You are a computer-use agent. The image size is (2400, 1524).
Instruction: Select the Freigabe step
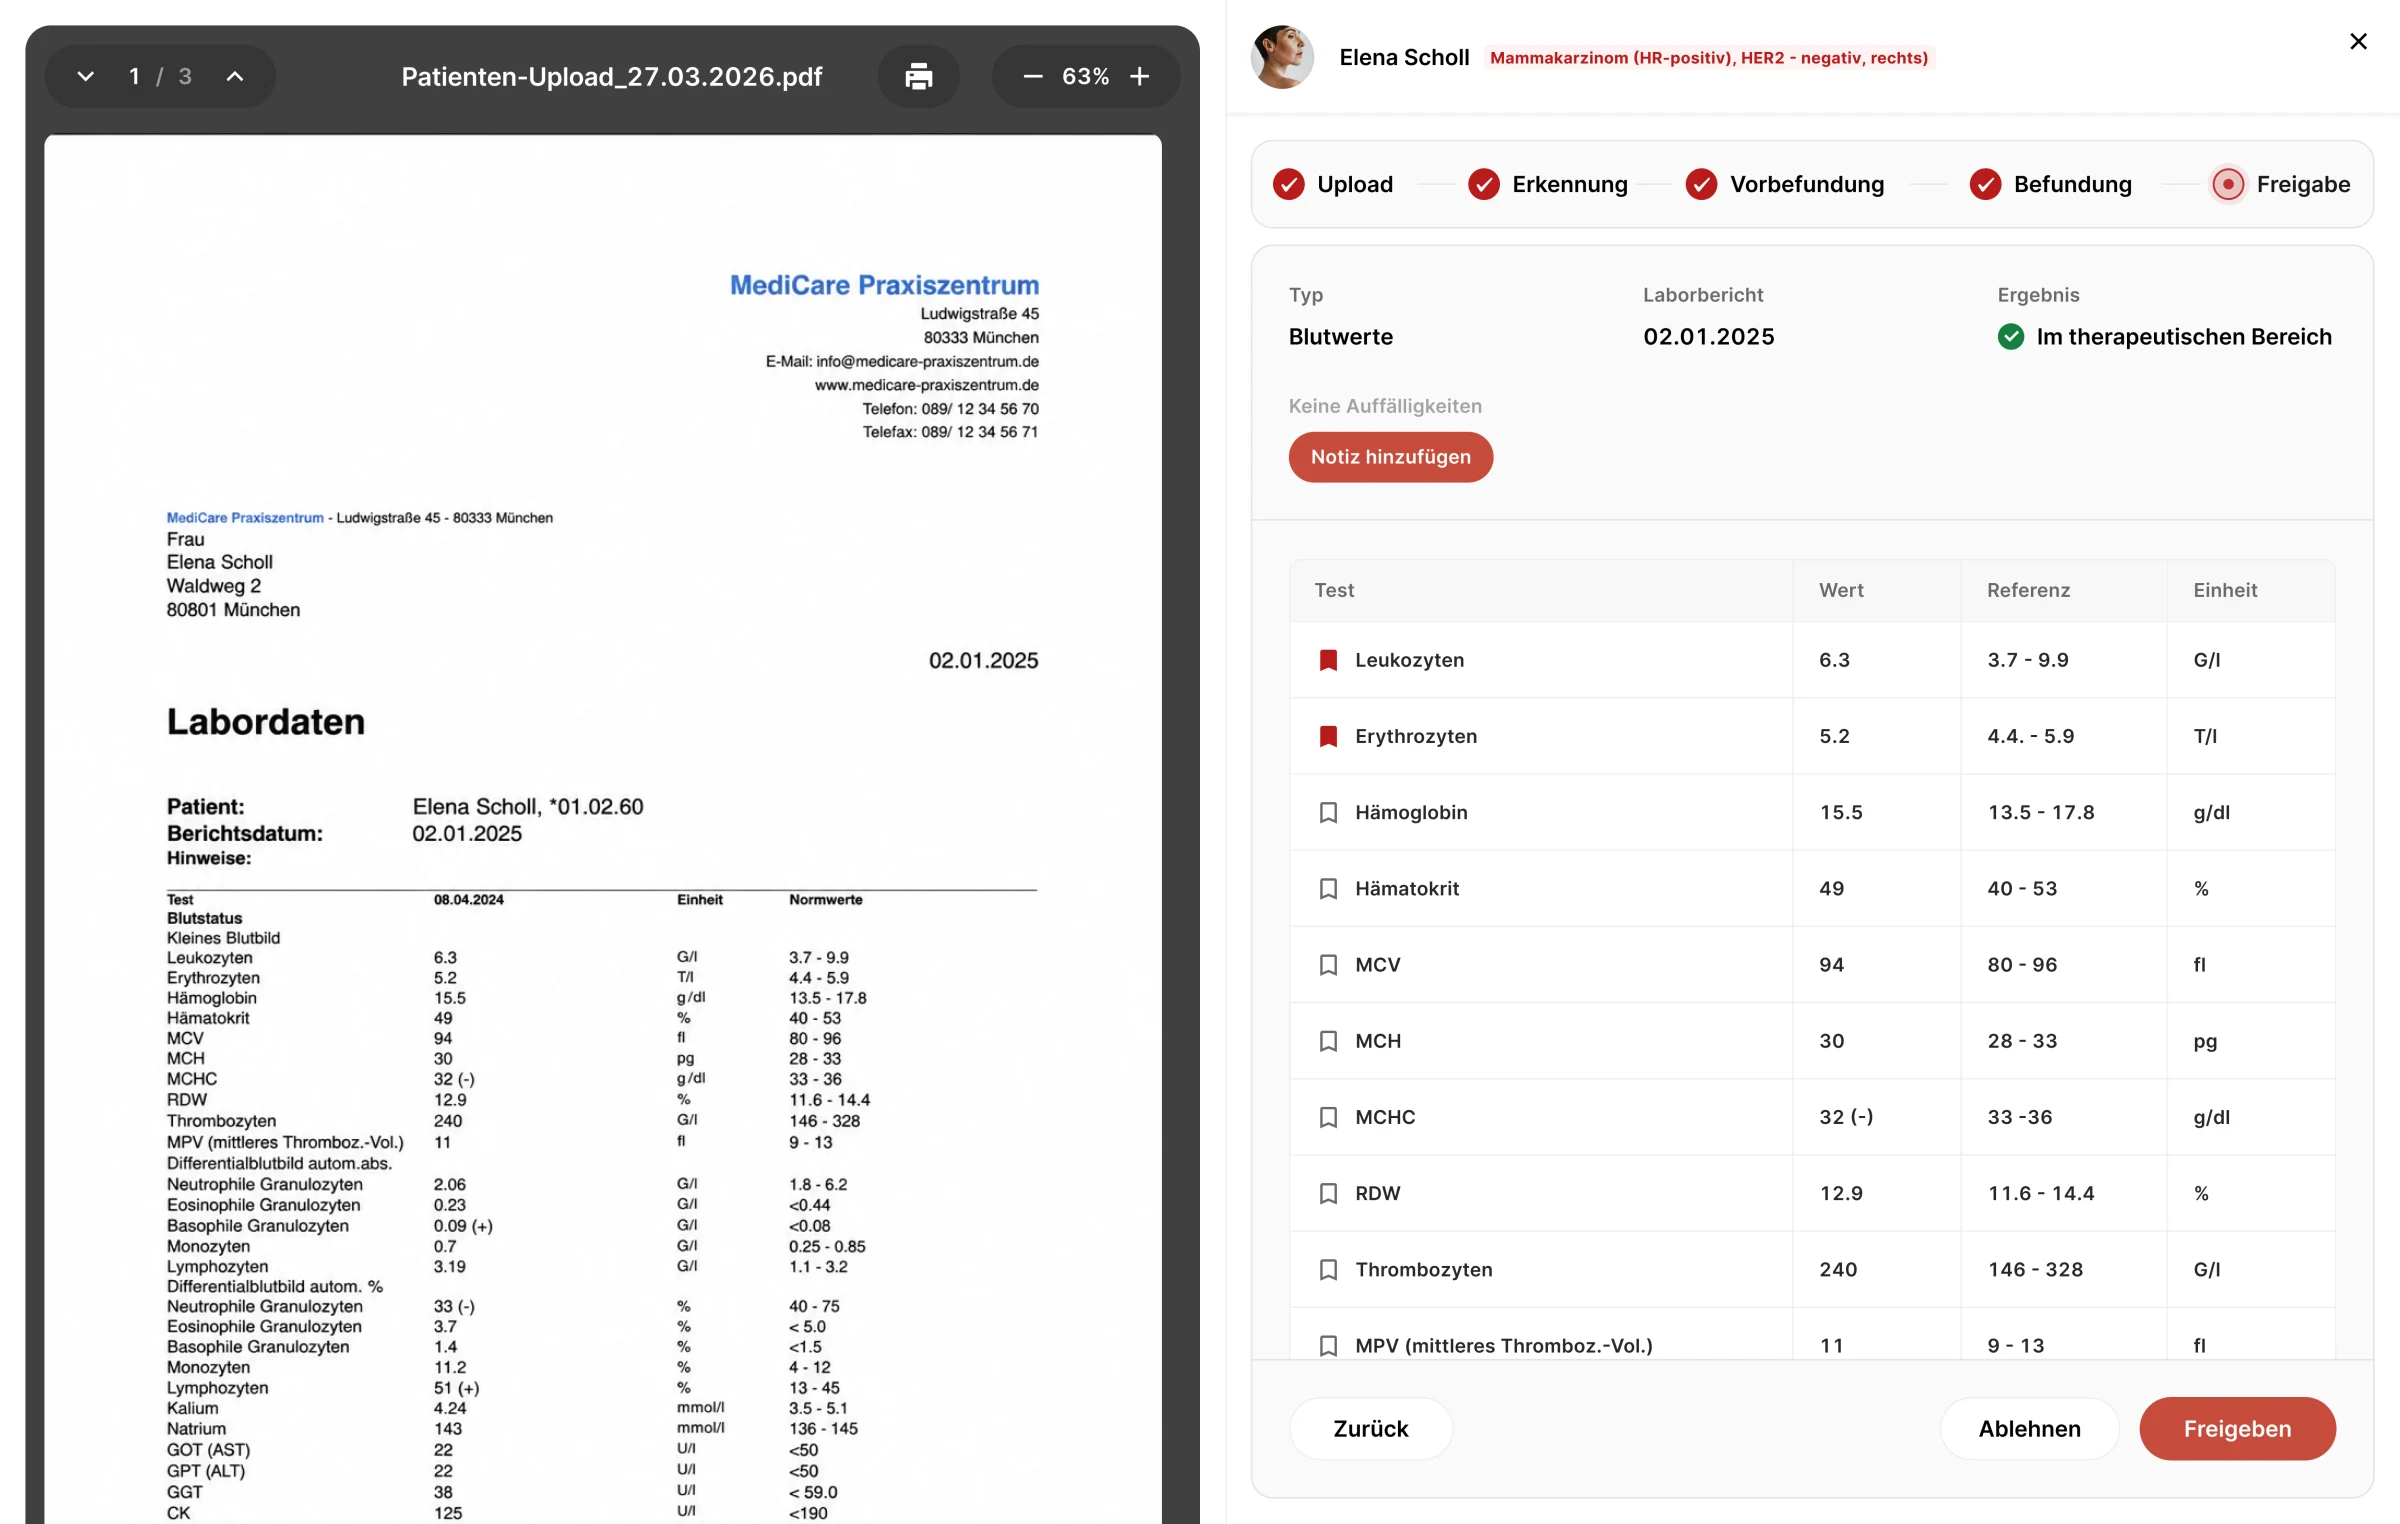2281,184
